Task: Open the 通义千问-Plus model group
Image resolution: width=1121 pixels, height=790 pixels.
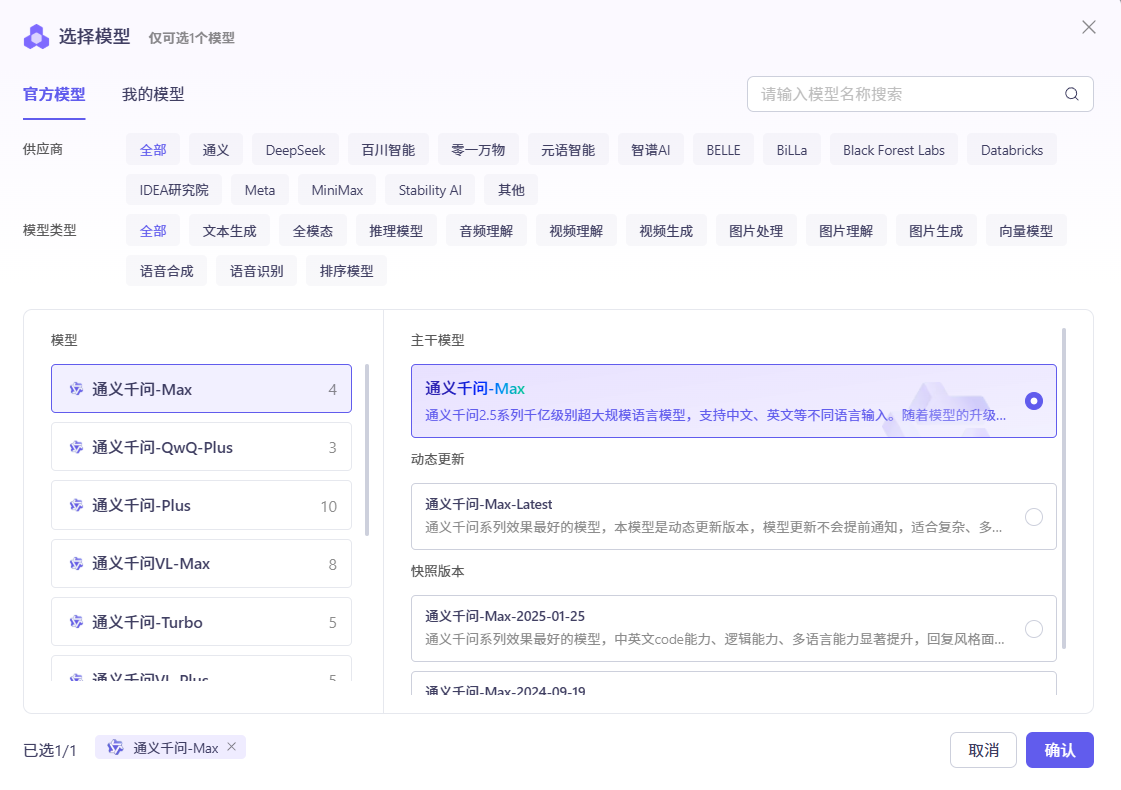Action: point(202,505)
